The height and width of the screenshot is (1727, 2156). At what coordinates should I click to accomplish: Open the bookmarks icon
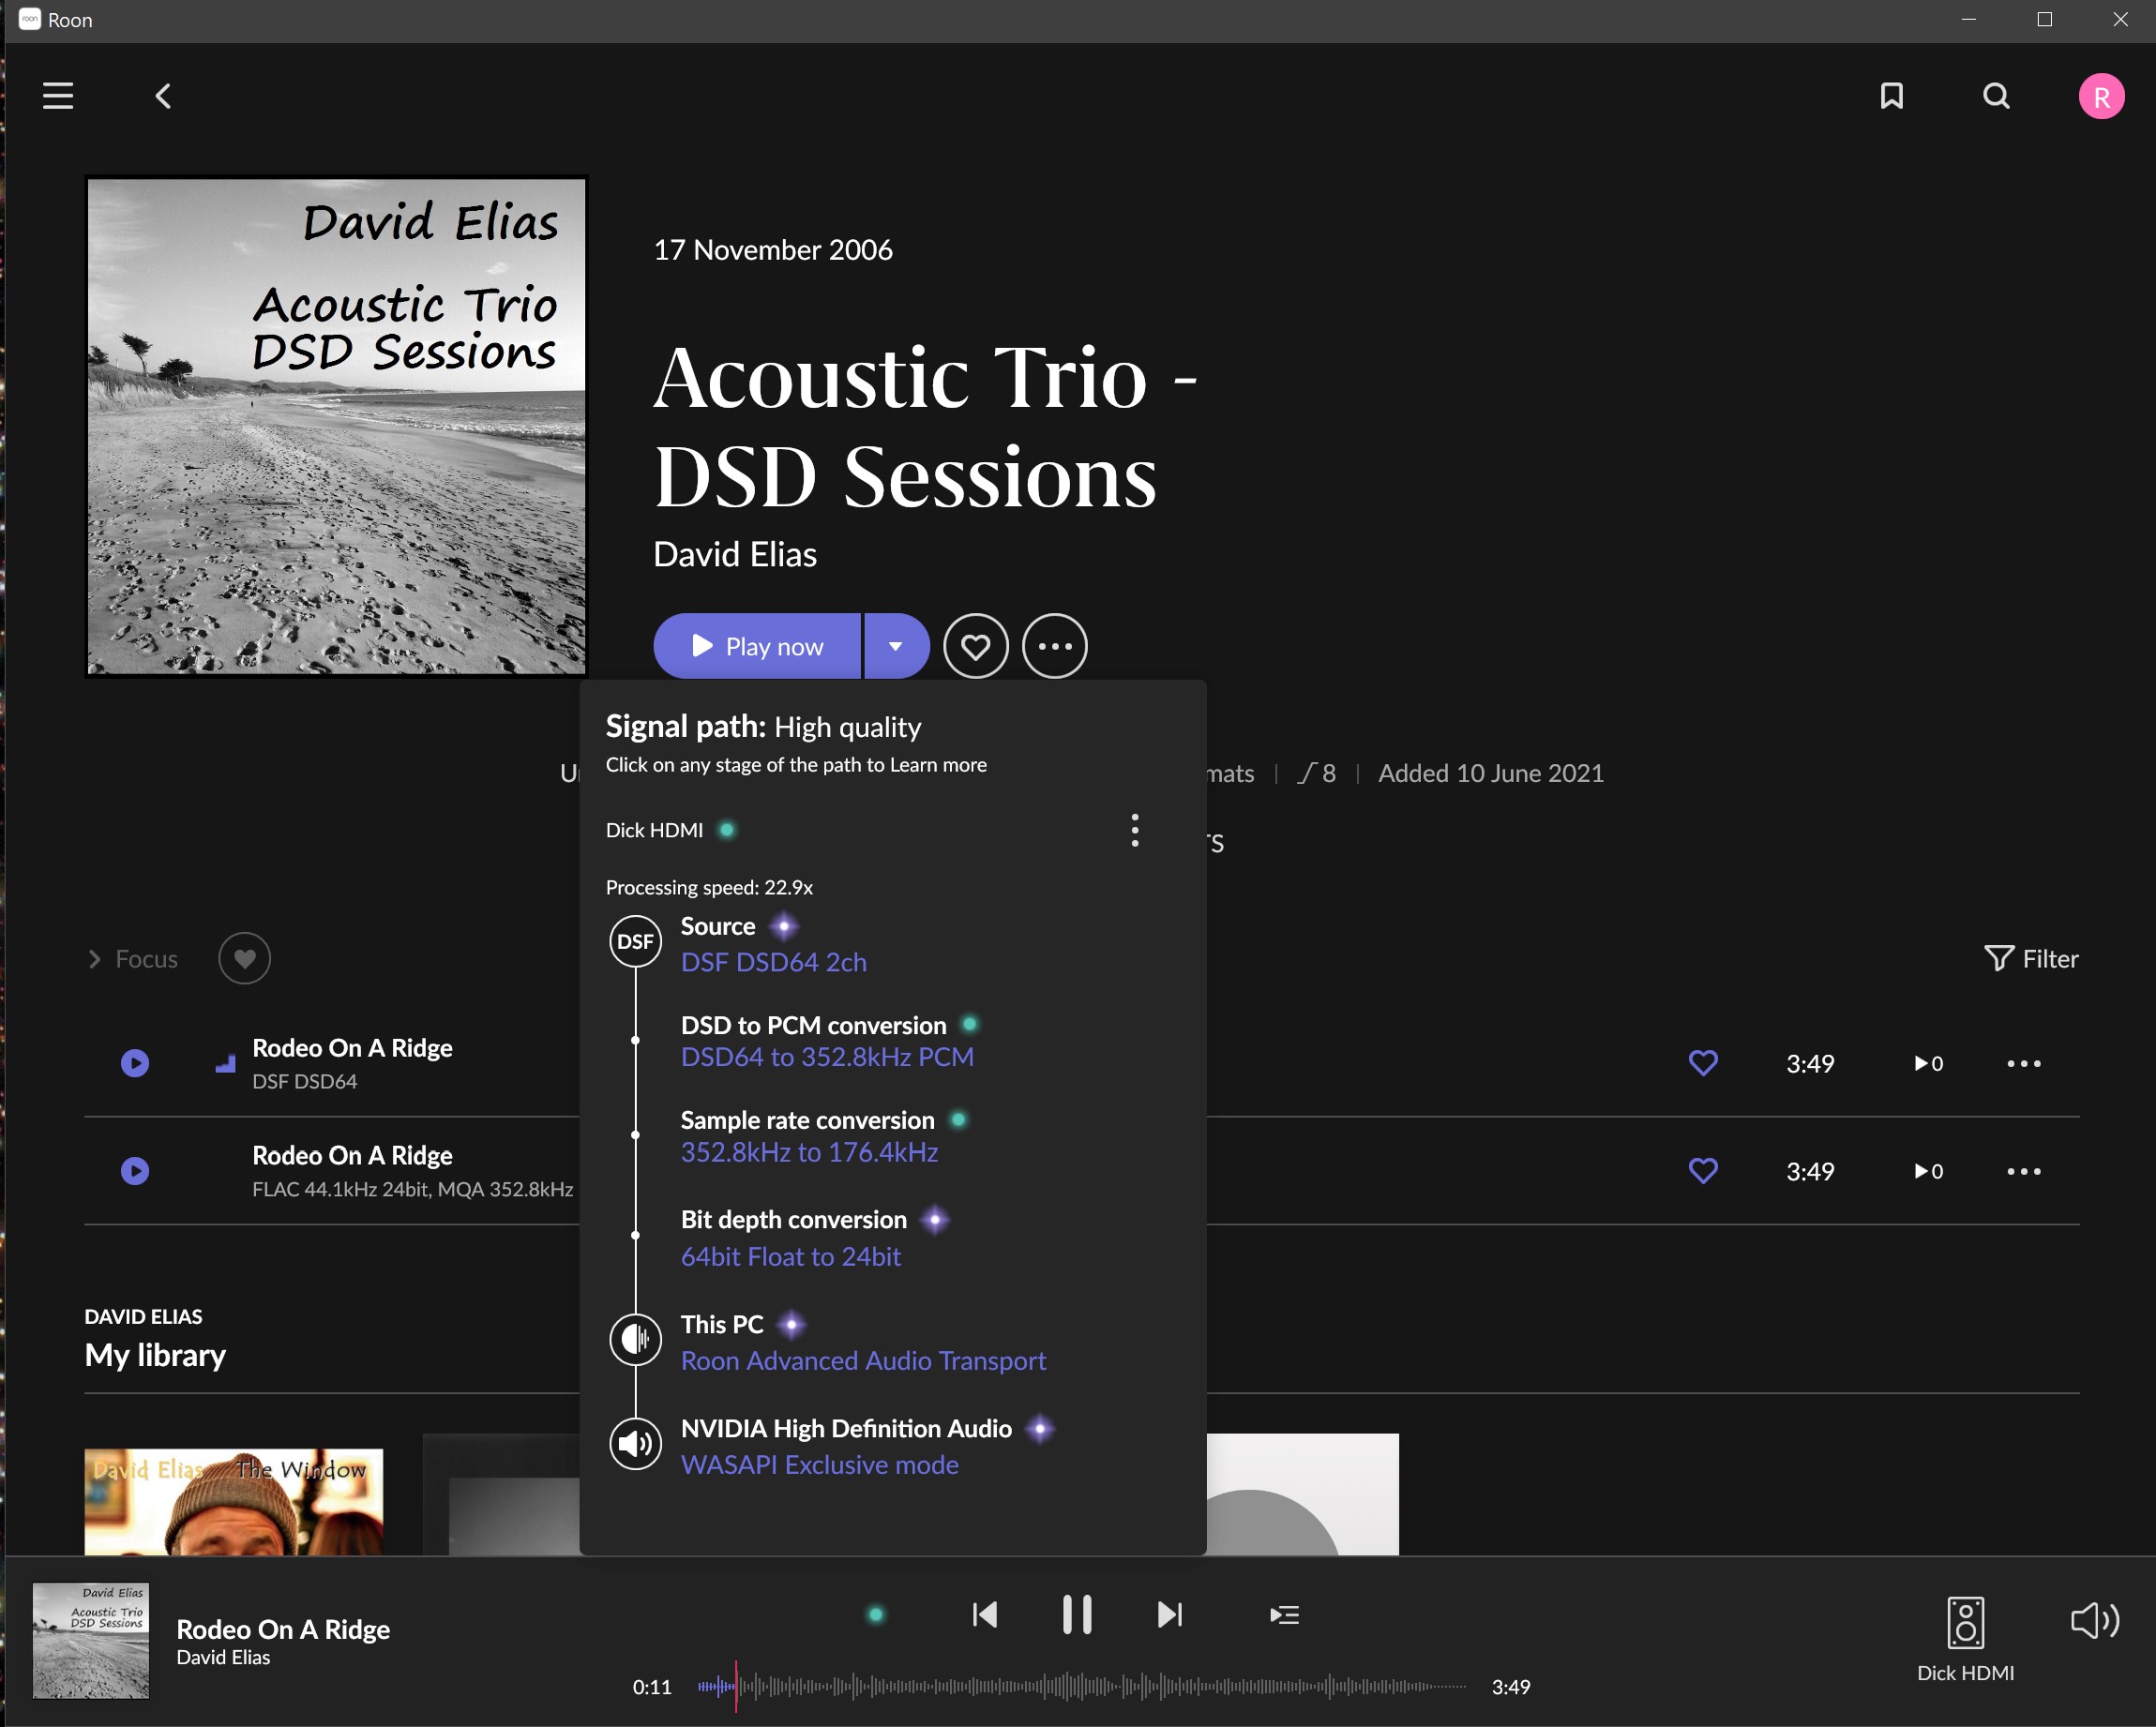(1891, 96)
